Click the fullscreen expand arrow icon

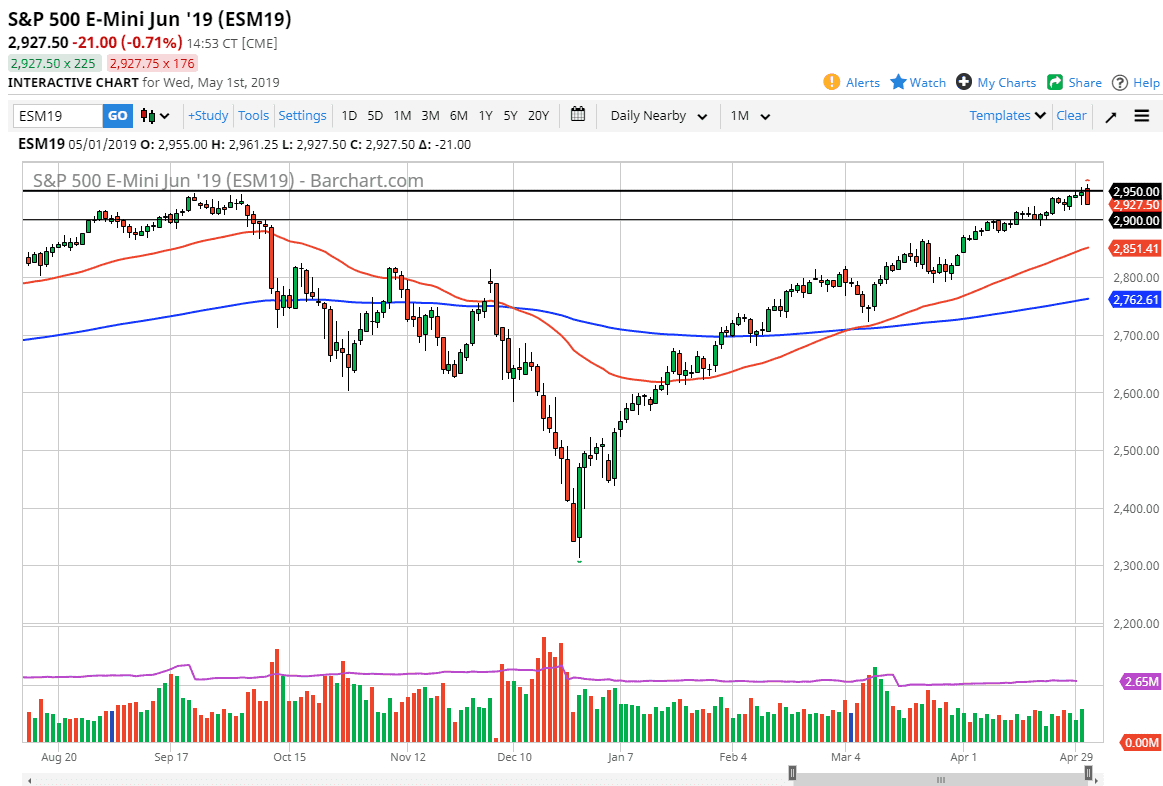click(x=1110, y=115)
